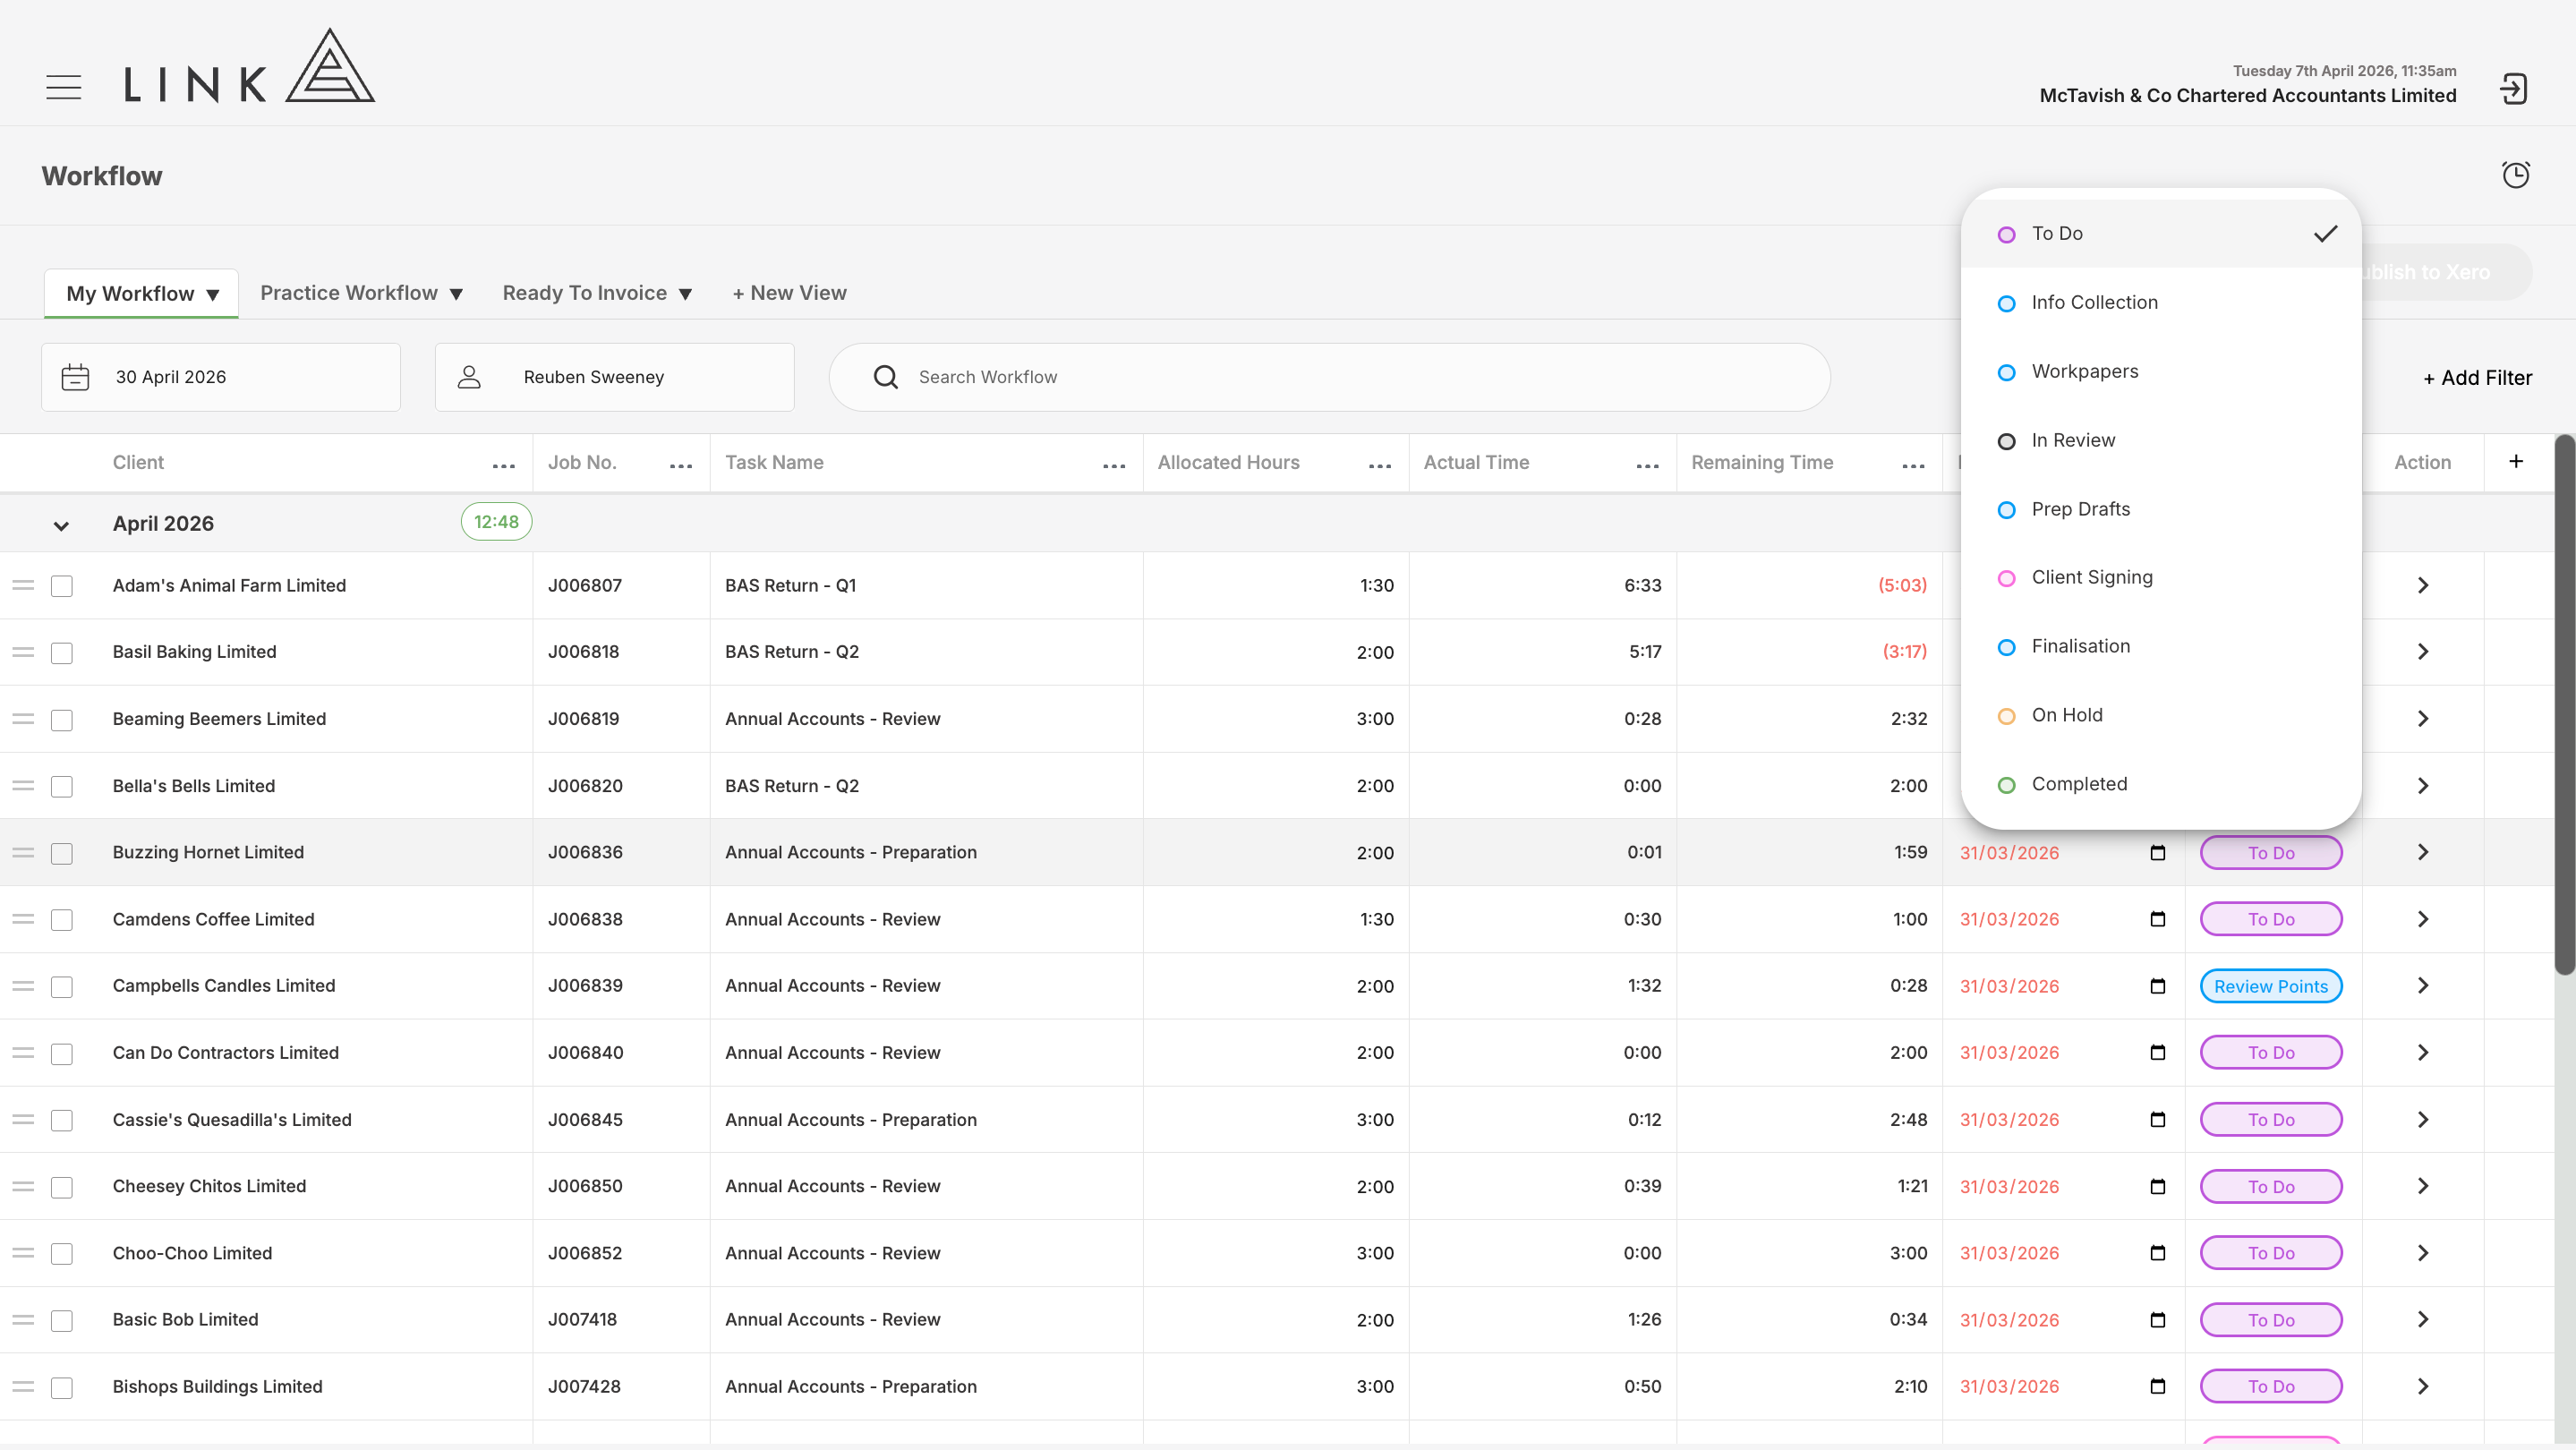Create a New View
Viewport: 2576px width, 1450px height.
tap(789, 293)
